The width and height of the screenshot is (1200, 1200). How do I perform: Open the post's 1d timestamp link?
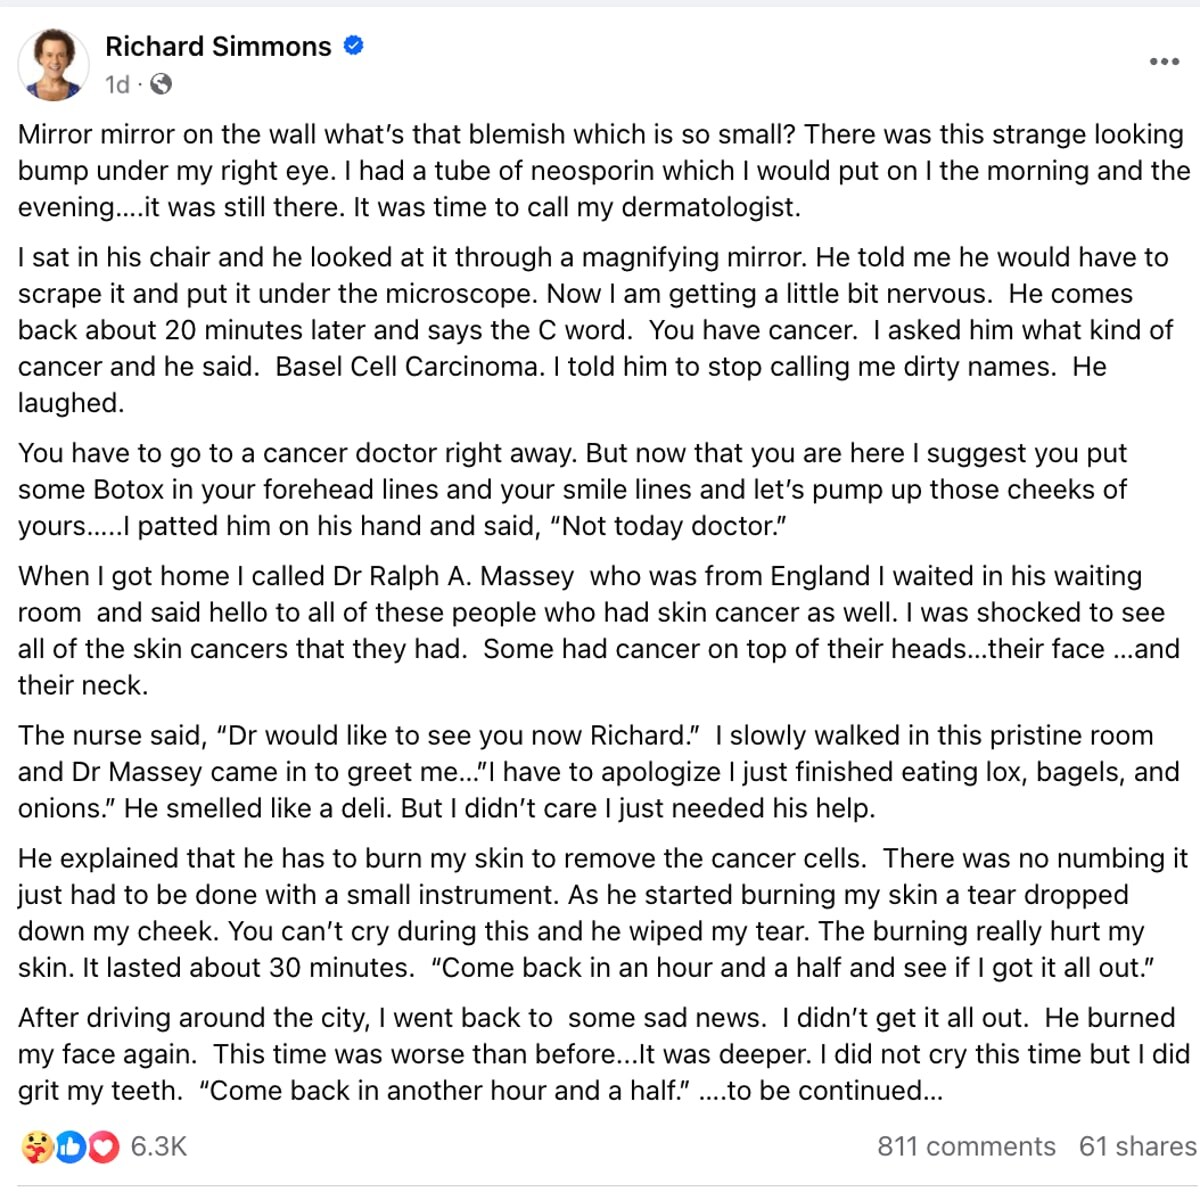117,85
